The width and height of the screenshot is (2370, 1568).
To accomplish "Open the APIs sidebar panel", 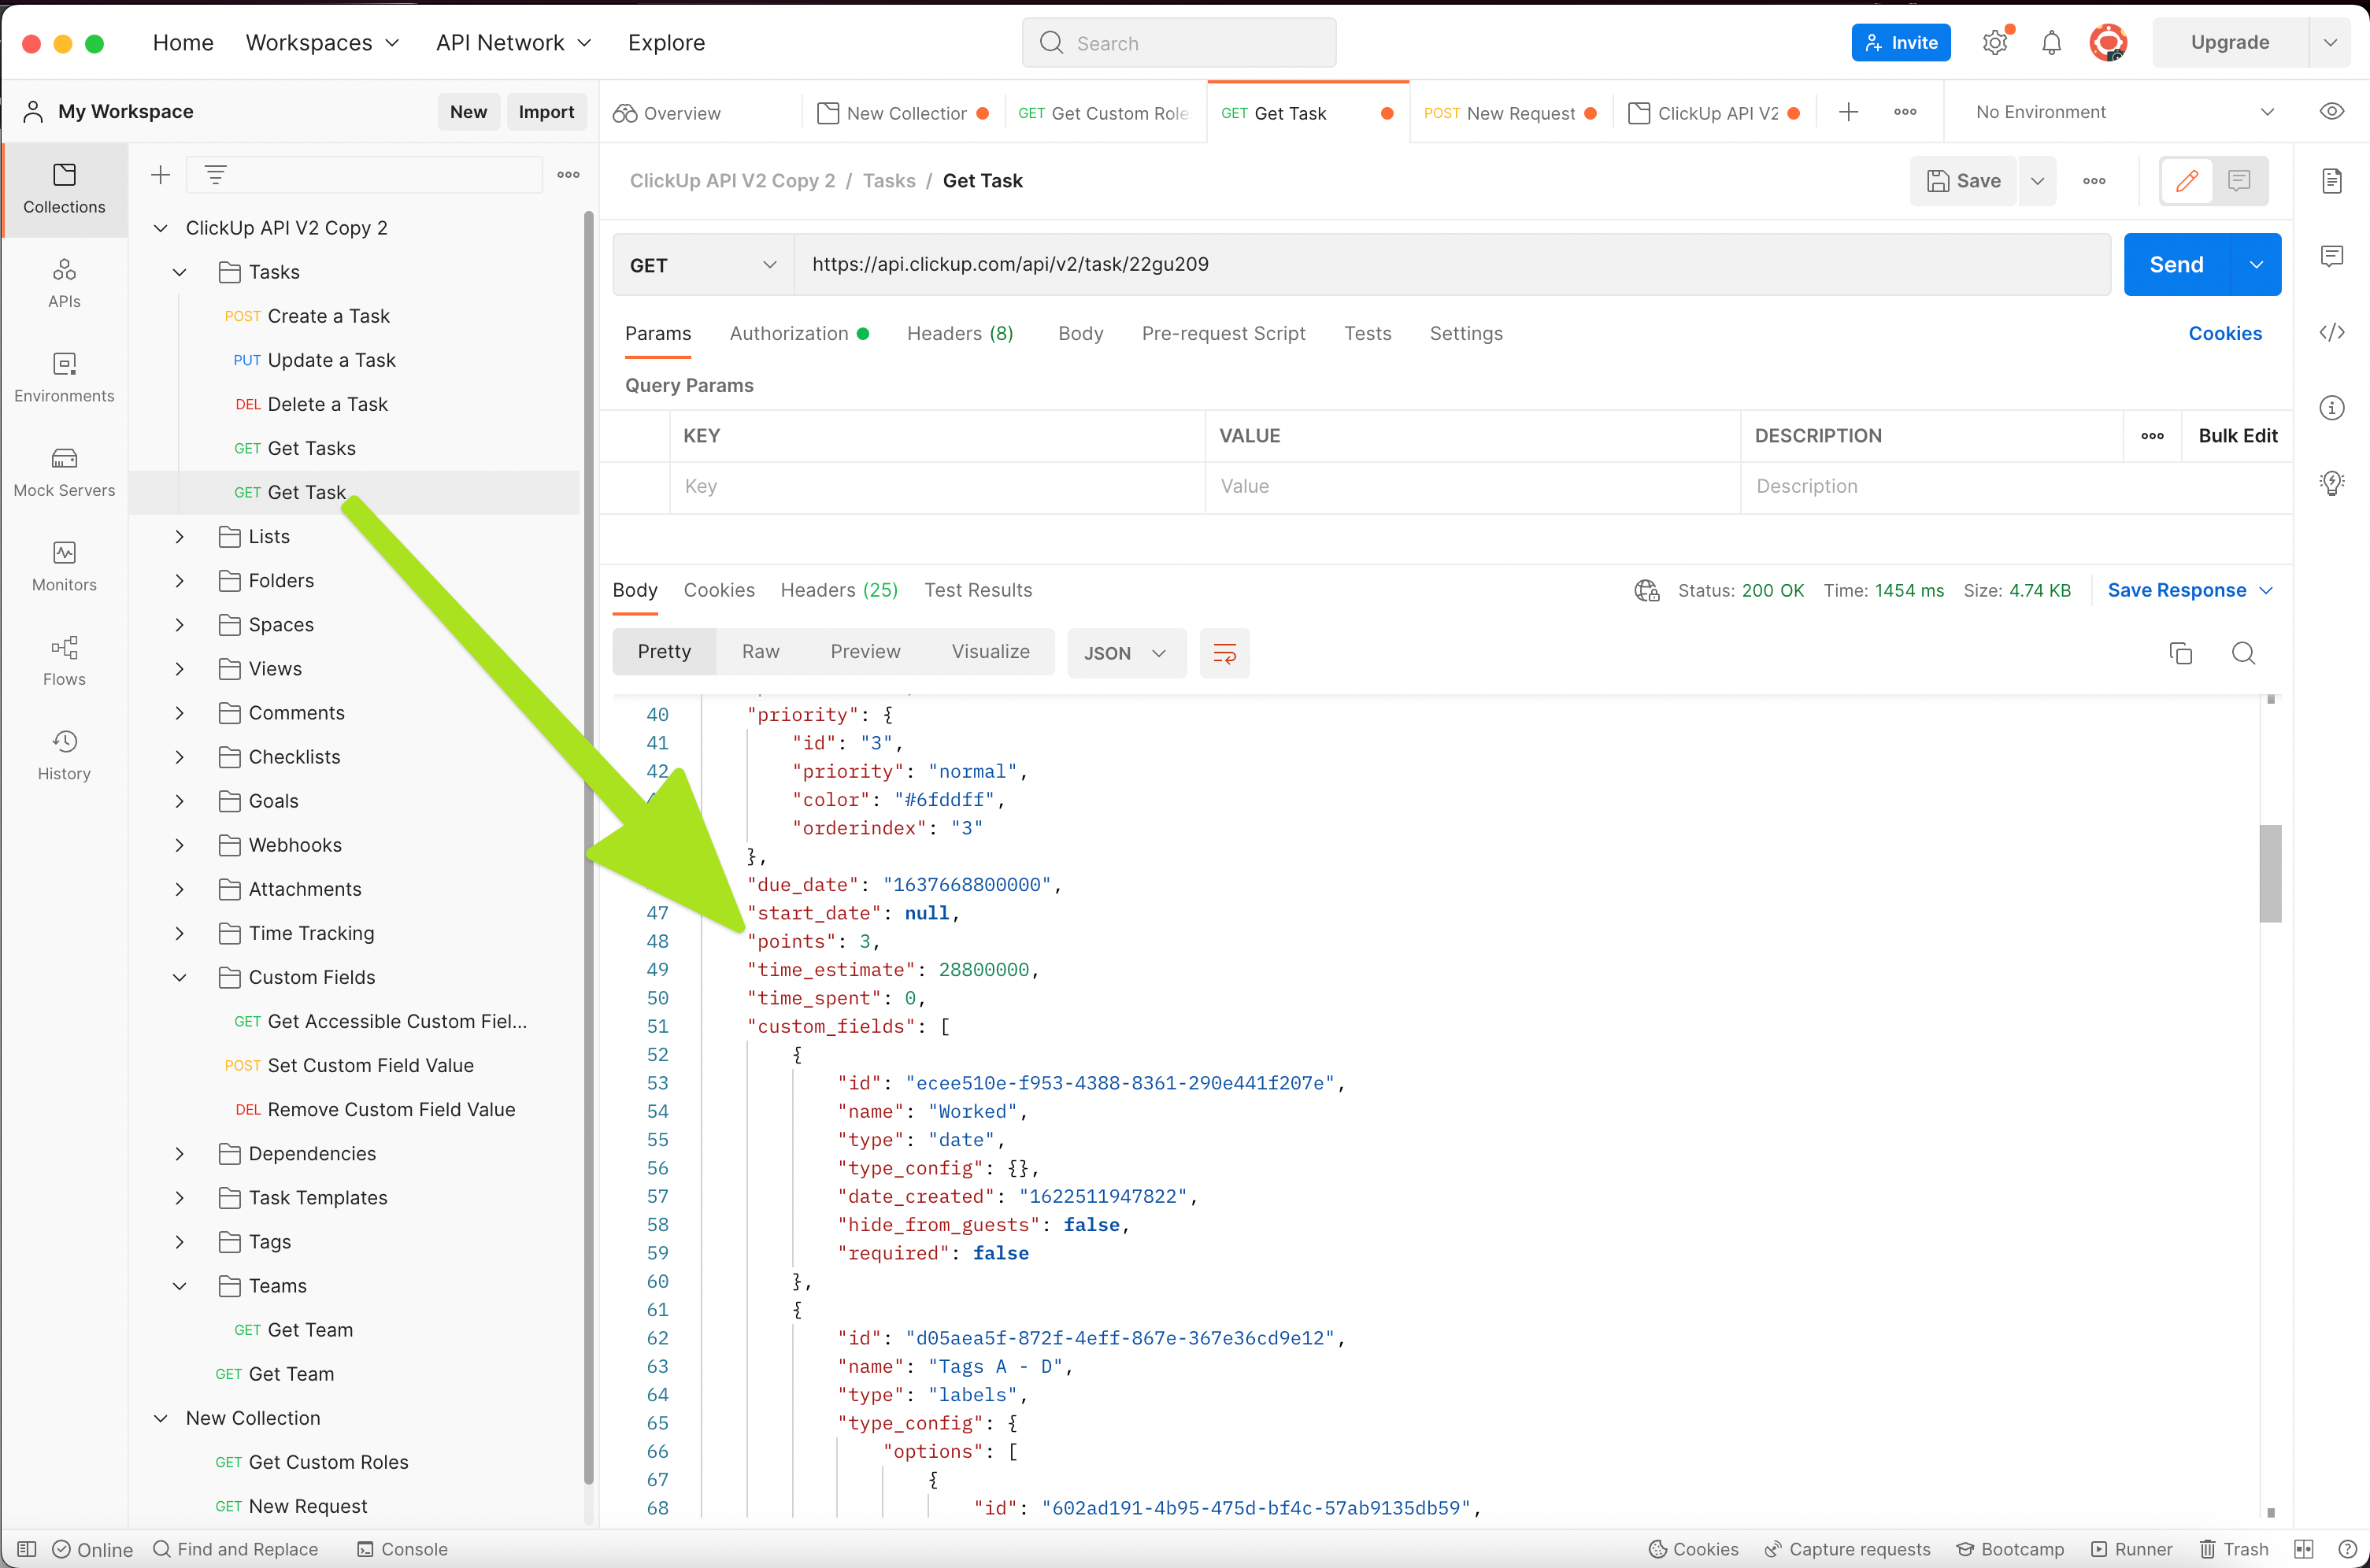I will 64,283.
